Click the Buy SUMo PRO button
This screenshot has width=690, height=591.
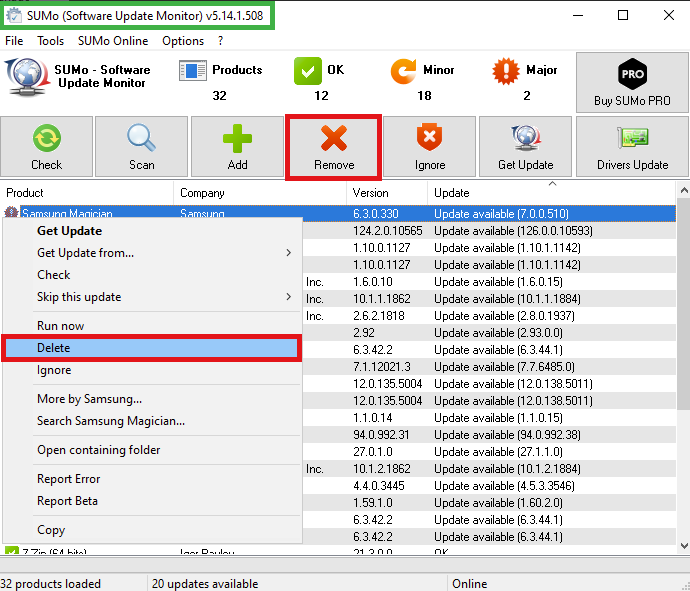click(x=632, y=83)
